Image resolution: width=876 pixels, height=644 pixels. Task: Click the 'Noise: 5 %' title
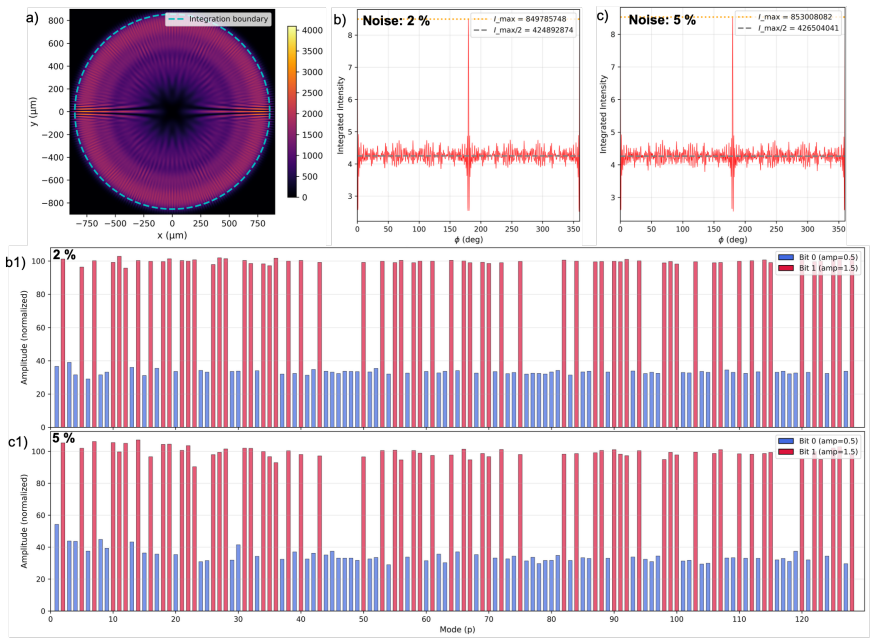(662, 20)
